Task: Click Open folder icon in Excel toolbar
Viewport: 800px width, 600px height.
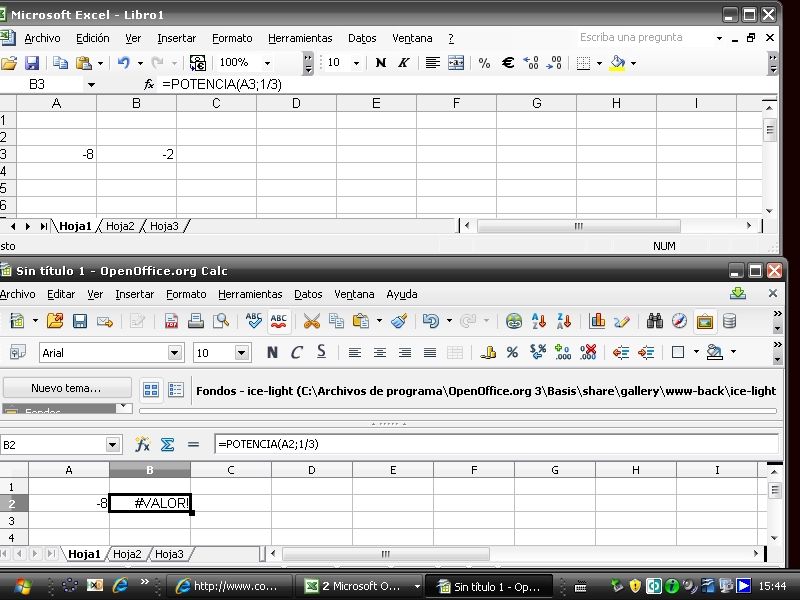Action: 9,63
